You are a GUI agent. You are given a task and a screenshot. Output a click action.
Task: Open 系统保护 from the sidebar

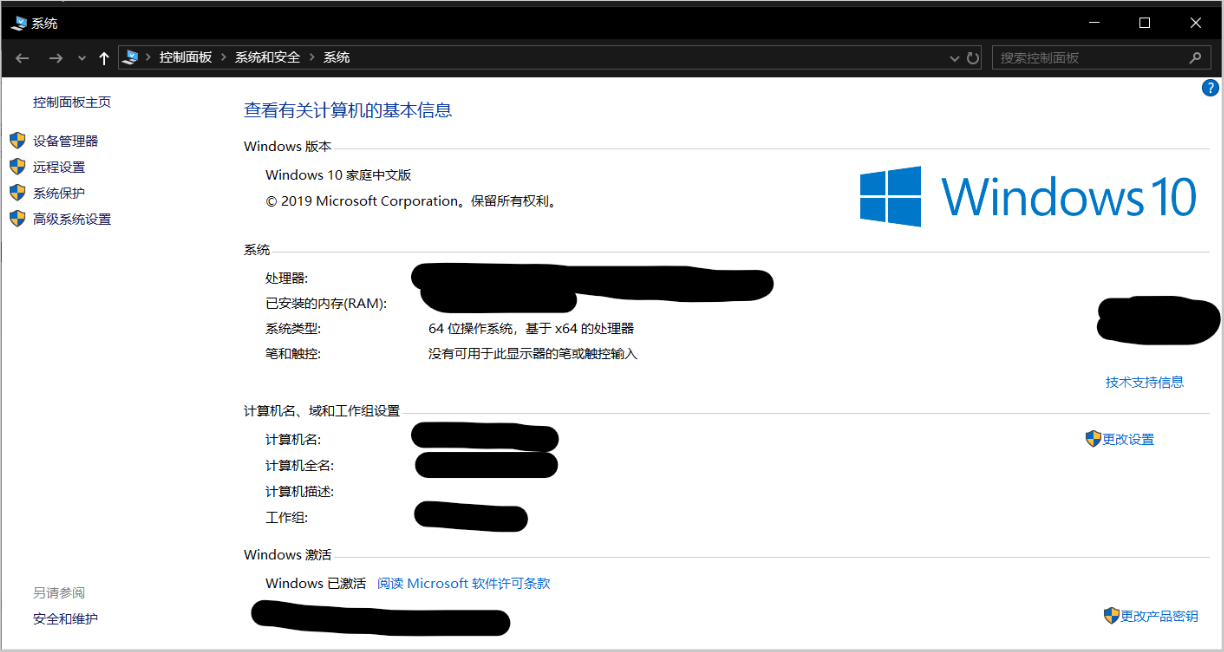point(59,193)
